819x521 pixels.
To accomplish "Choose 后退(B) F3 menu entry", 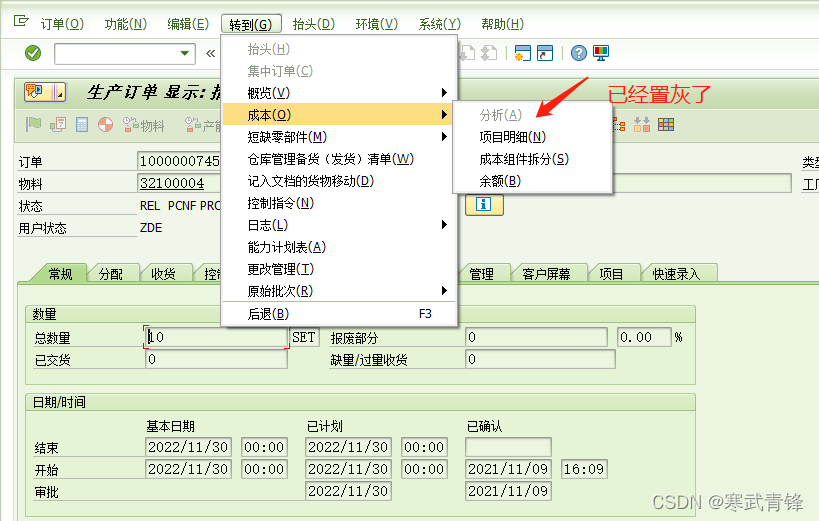I will coord(340,314).
